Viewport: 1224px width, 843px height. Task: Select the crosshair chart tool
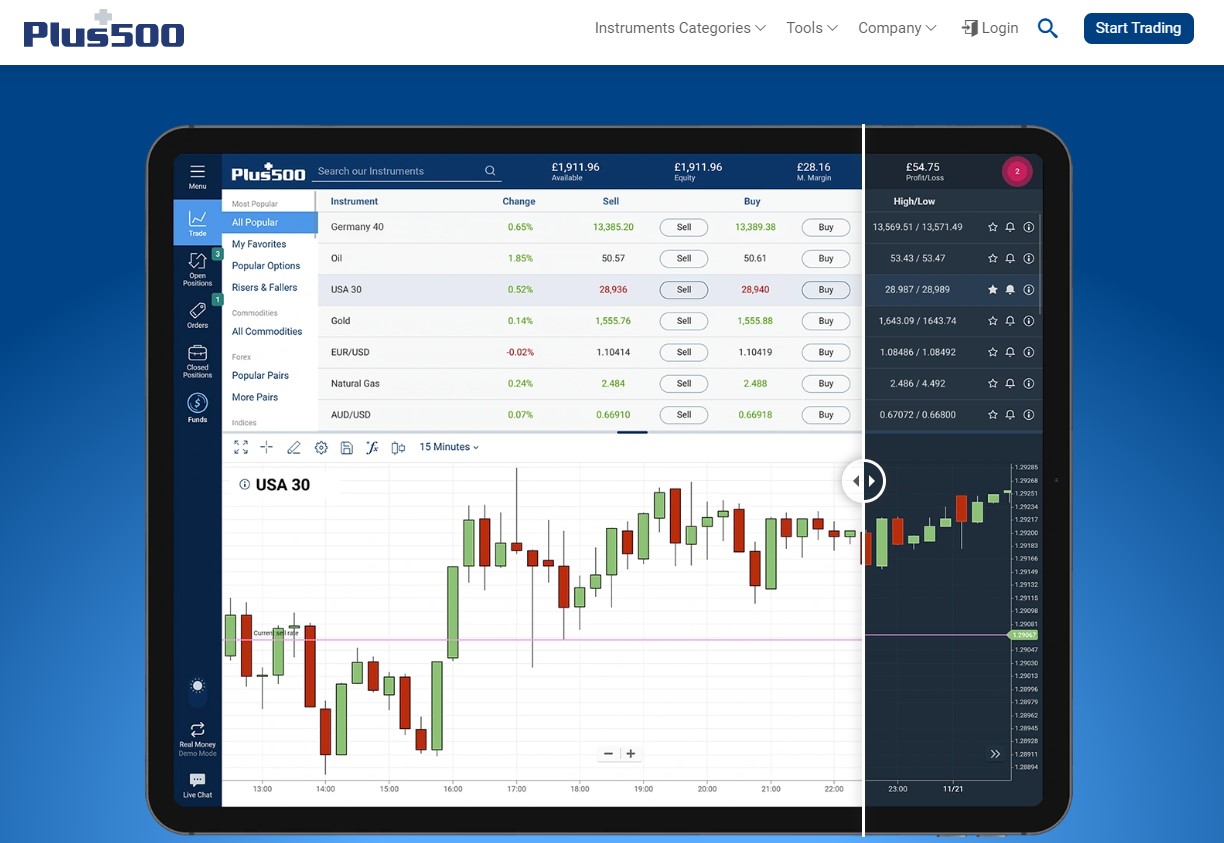click(266, 447)
